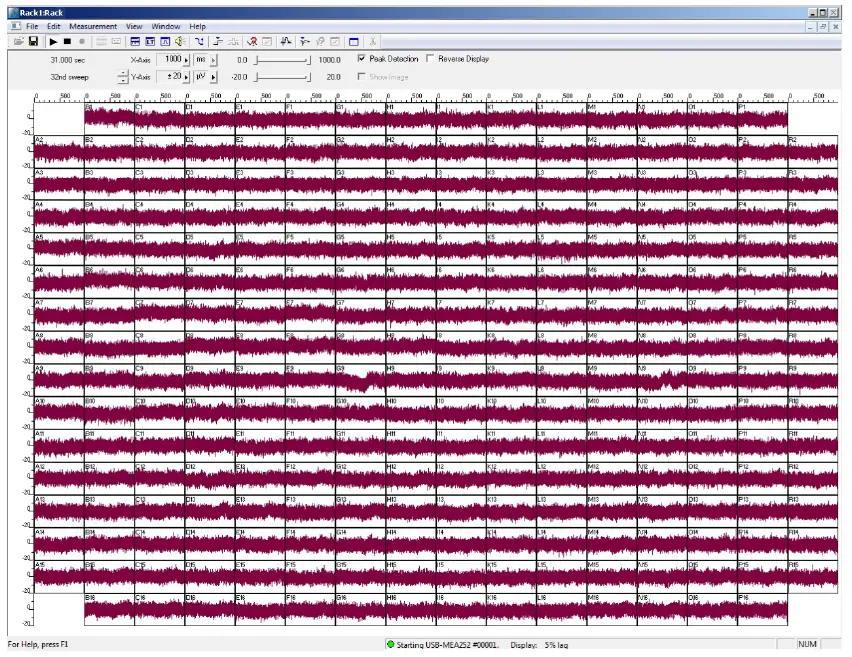This screenshot has height=657, width=852.
Task: Click the red spike sorter icon
Action: coord(252,41)
